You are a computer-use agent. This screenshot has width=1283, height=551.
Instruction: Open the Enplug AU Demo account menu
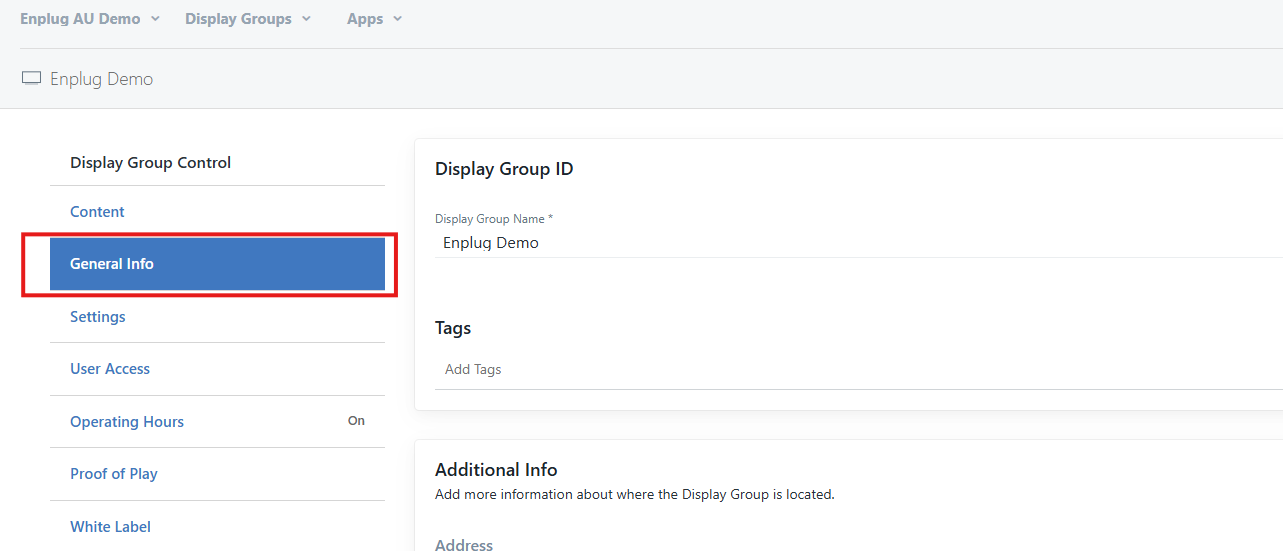coord(80,19)
